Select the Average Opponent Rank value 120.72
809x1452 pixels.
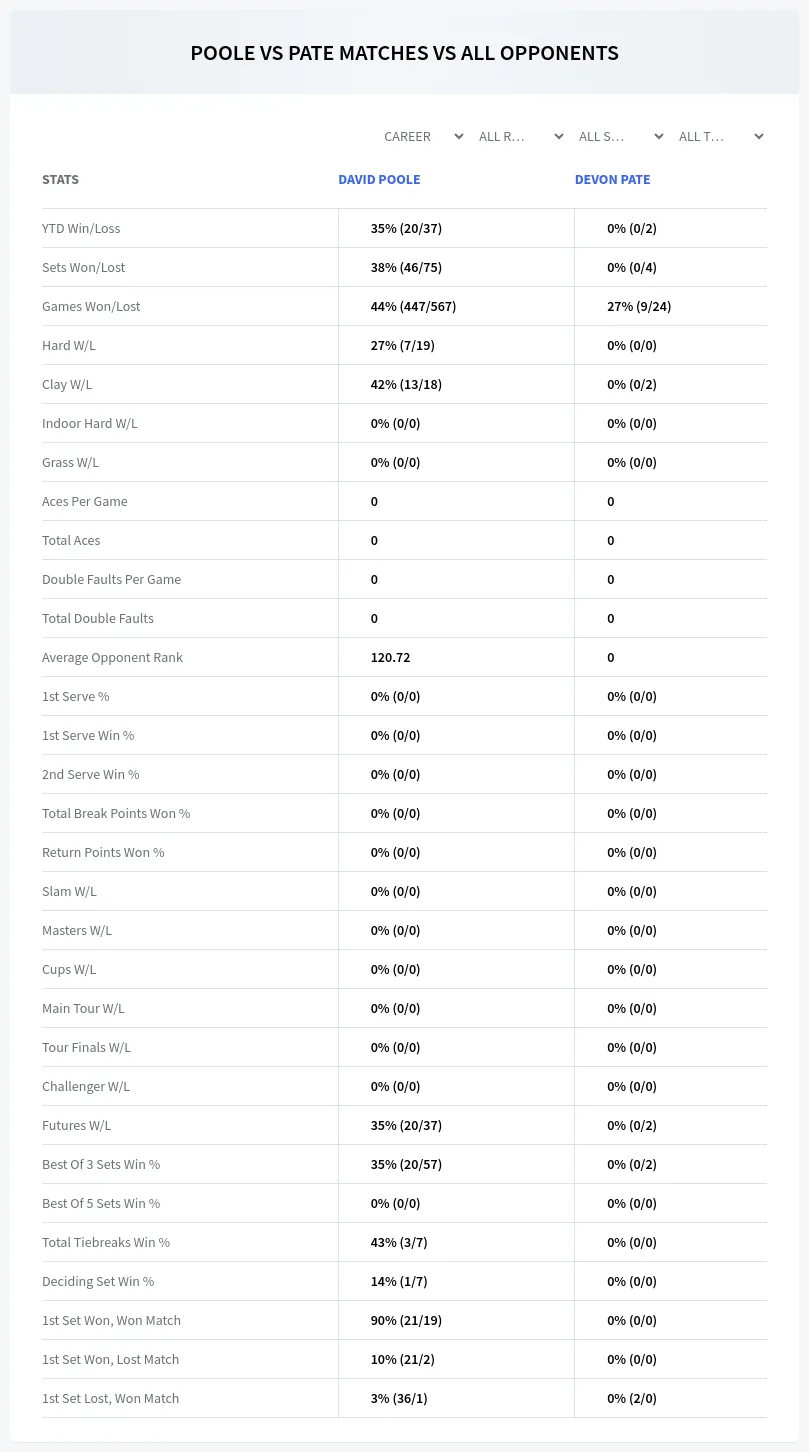390,657
